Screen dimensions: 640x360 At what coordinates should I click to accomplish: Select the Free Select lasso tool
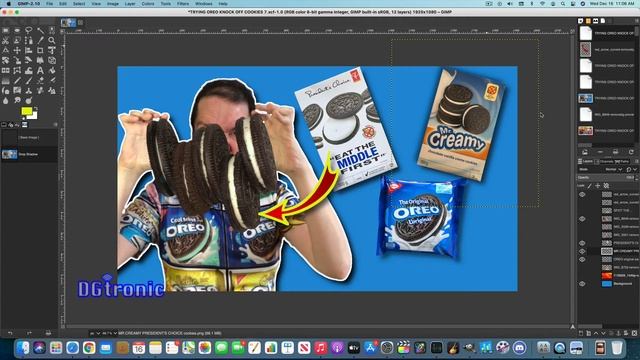click(x=29, y=30)
